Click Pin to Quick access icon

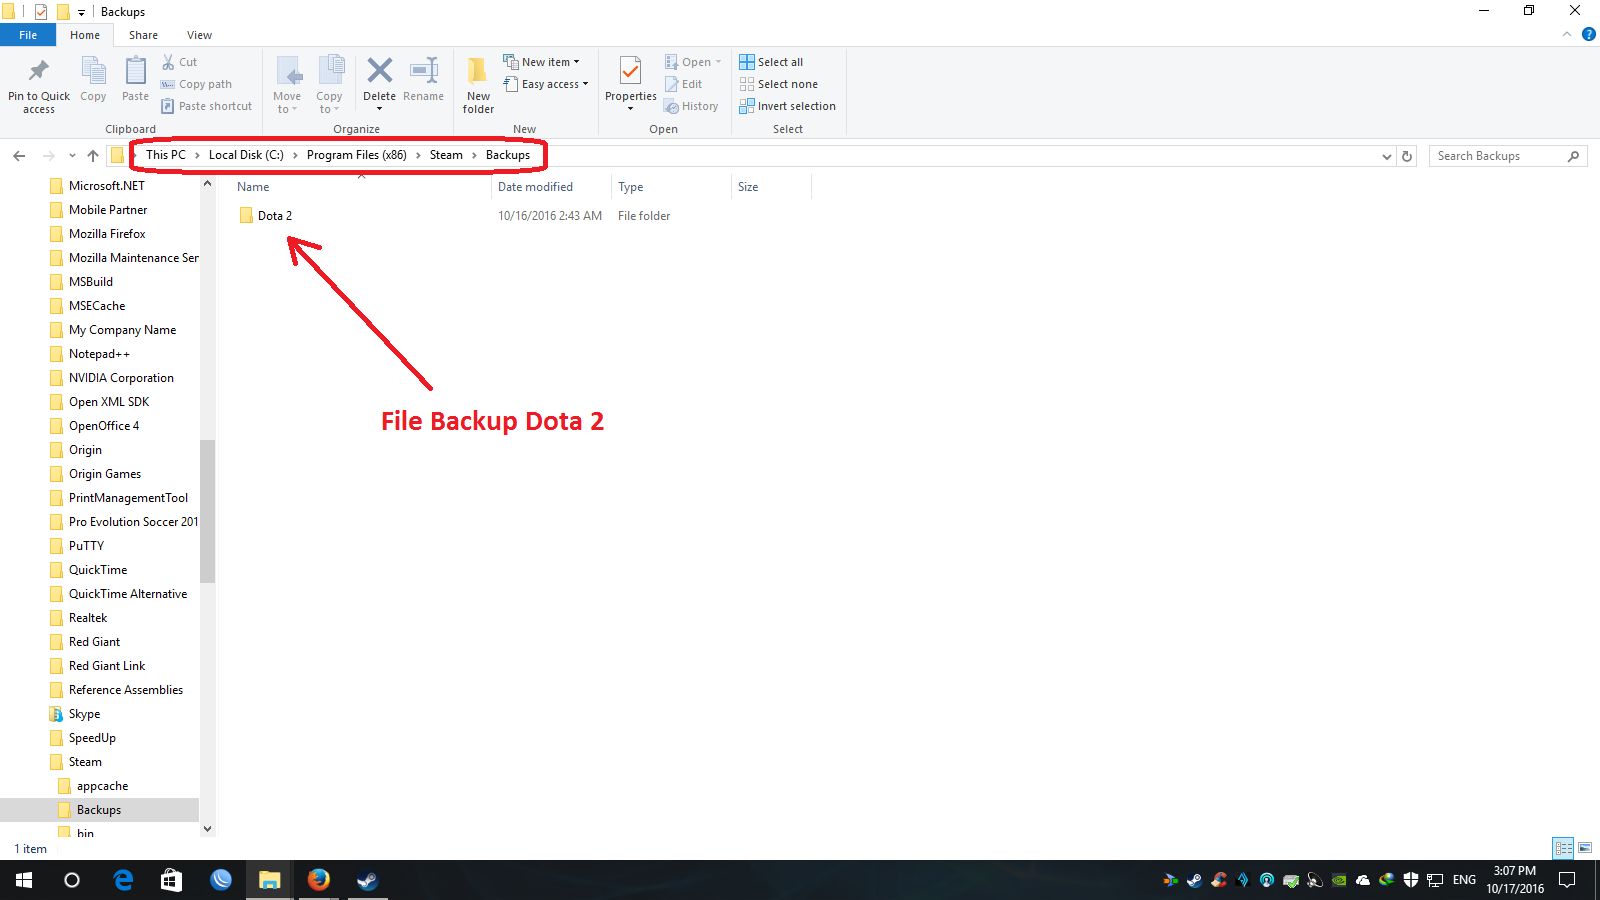pyautogui.click(x=39, y=71)
